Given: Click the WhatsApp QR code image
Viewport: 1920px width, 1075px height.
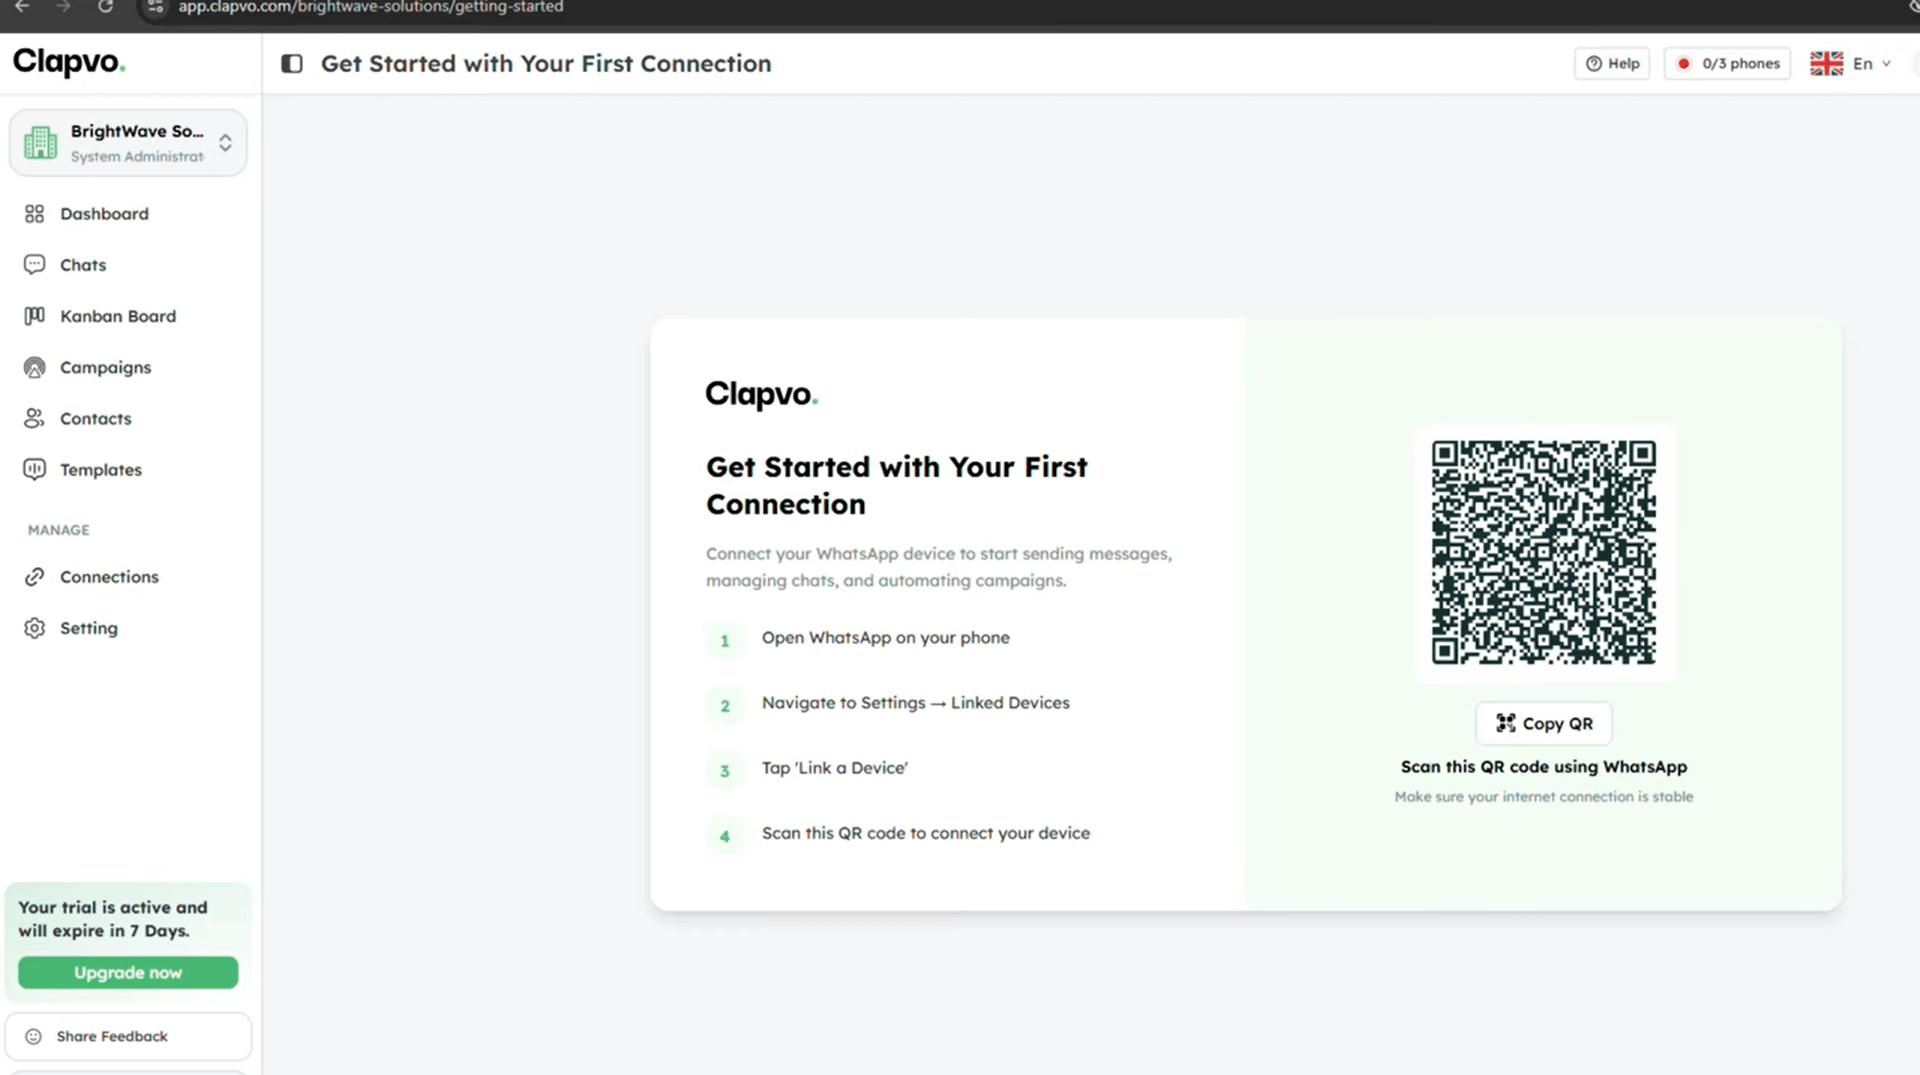Looking at the screenshot, I should pyautogui.click(x=1544, y=552).
